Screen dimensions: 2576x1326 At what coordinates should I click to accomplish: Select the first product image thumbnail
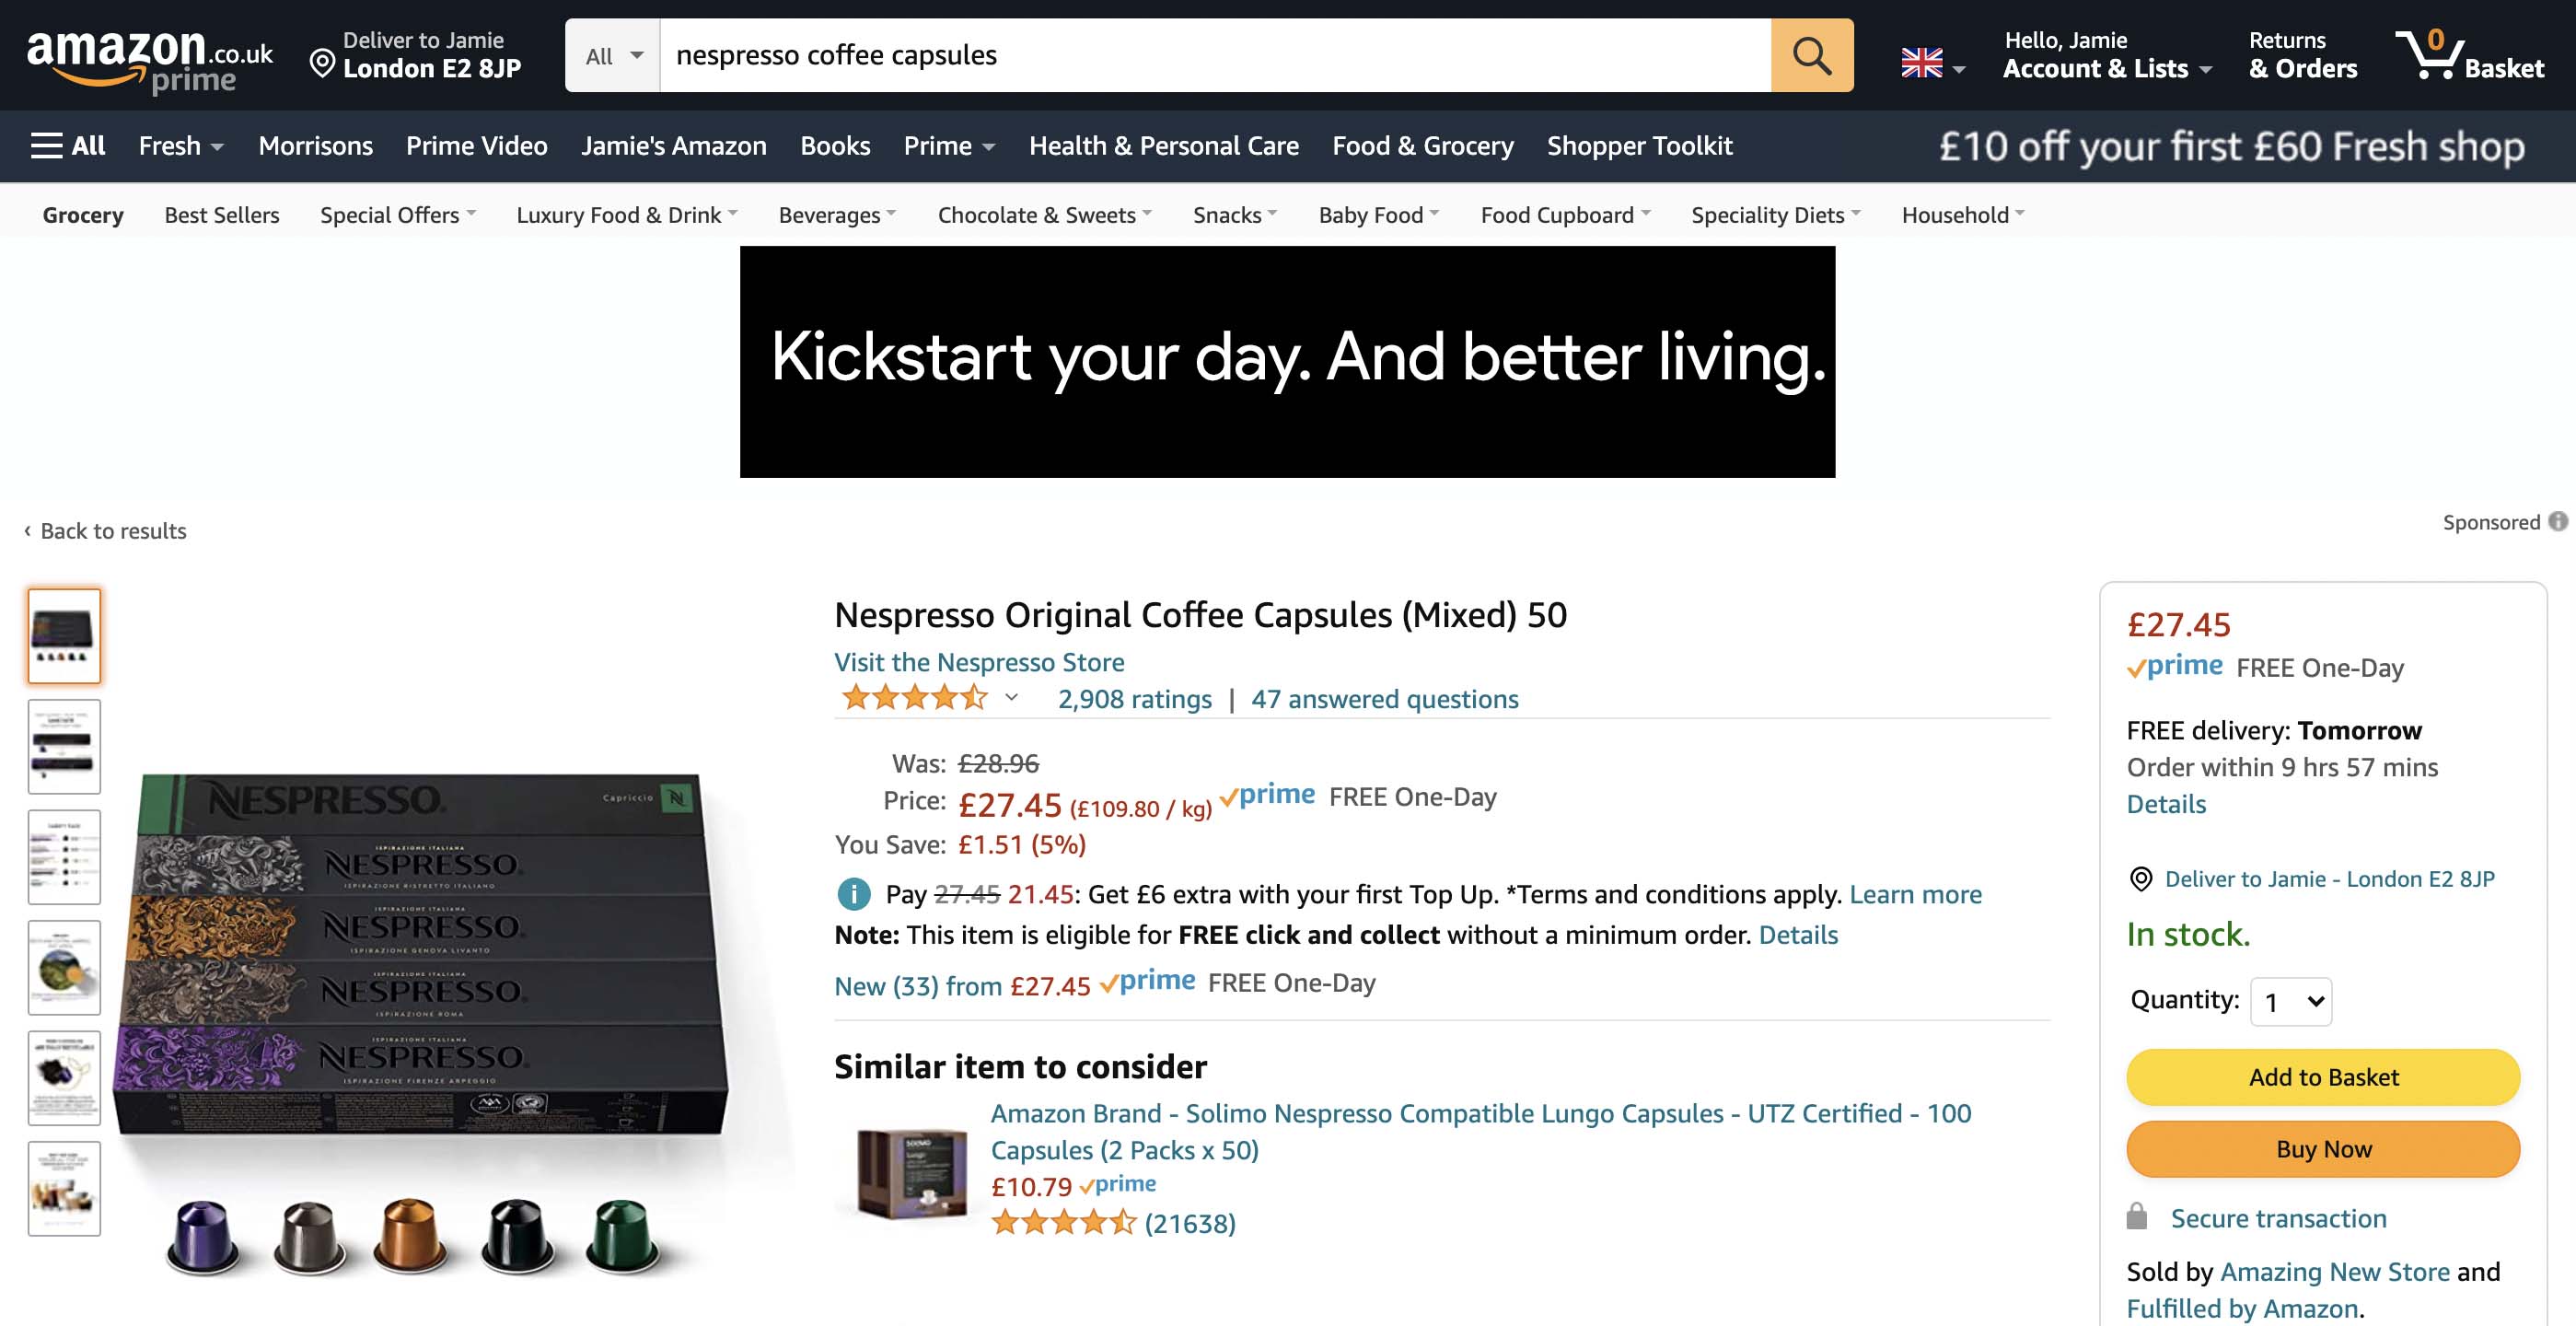point(64,637)
